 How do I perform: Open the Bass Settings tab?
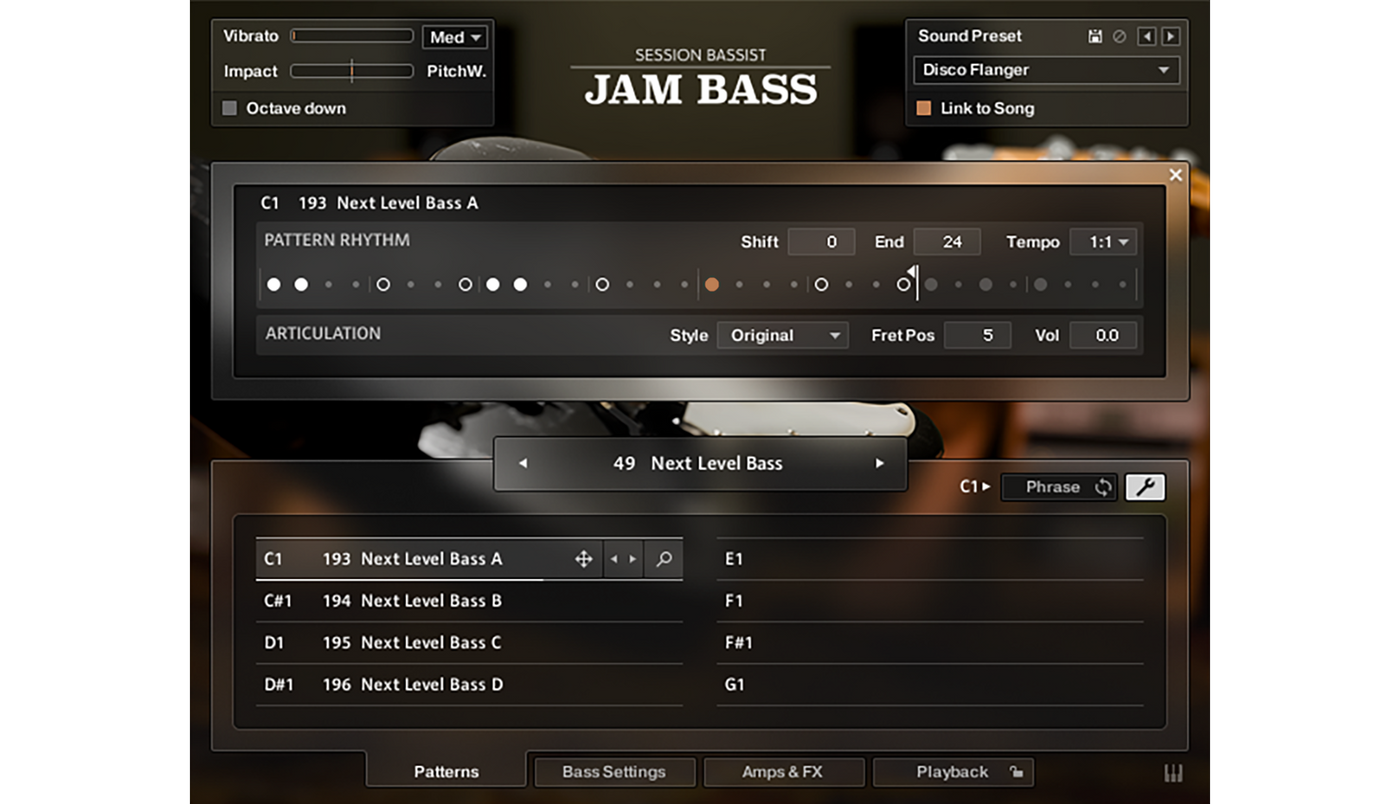pos(614,772)
